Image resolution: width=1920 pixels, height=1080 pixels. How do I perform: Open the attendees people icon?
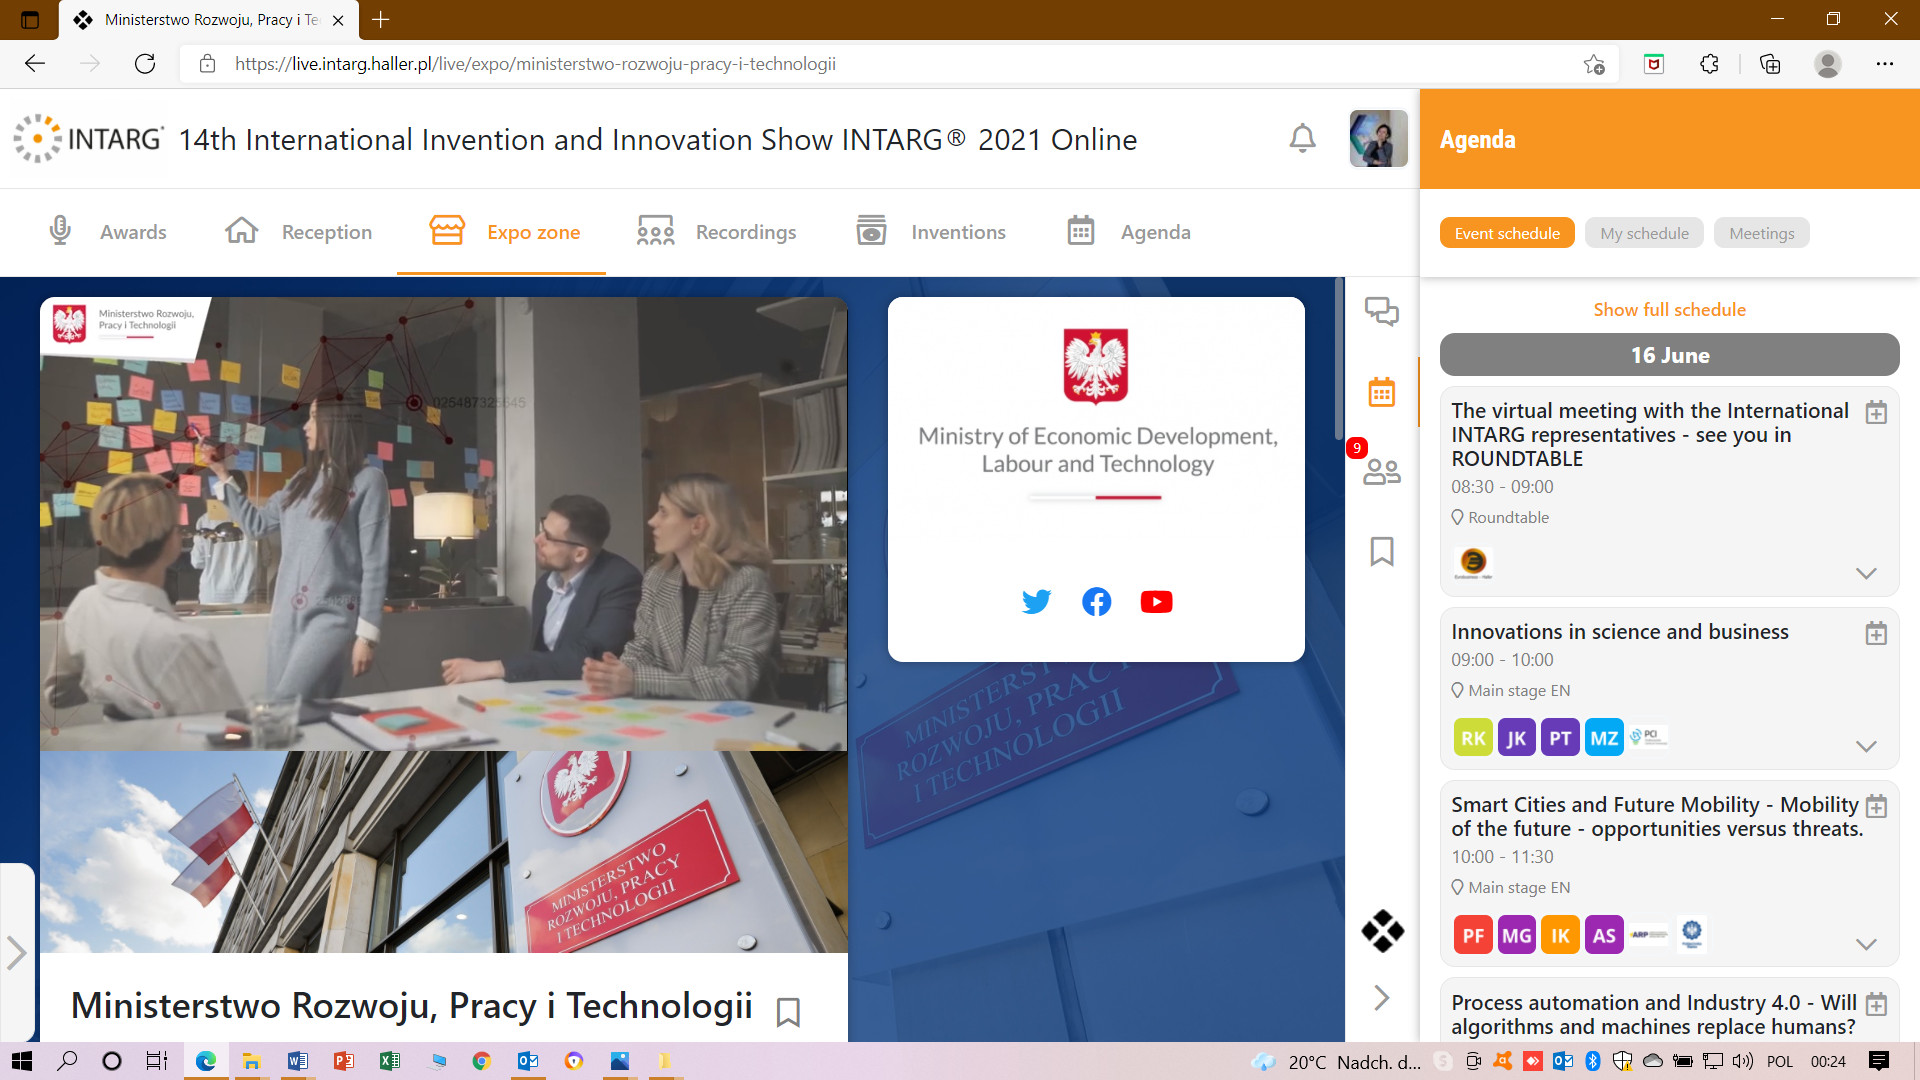point(1382,471)
